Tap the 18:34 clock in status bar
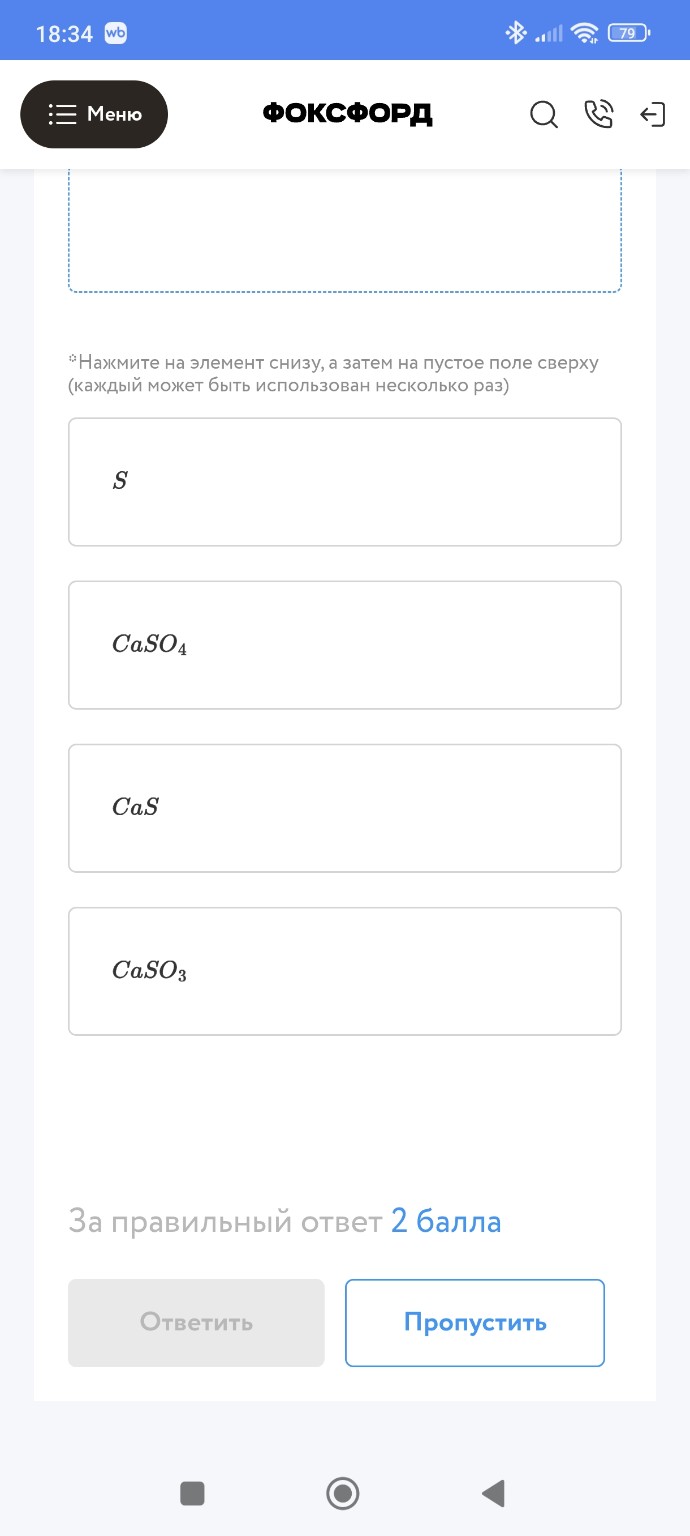The image size is (690, 1536). [x=64, y=34]
